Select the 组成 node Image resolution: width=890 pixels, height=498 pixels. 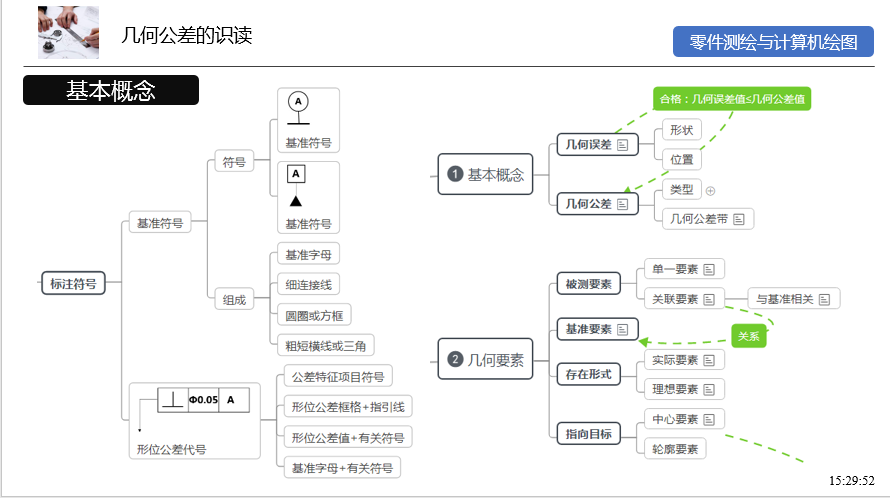tap(234, 299)
